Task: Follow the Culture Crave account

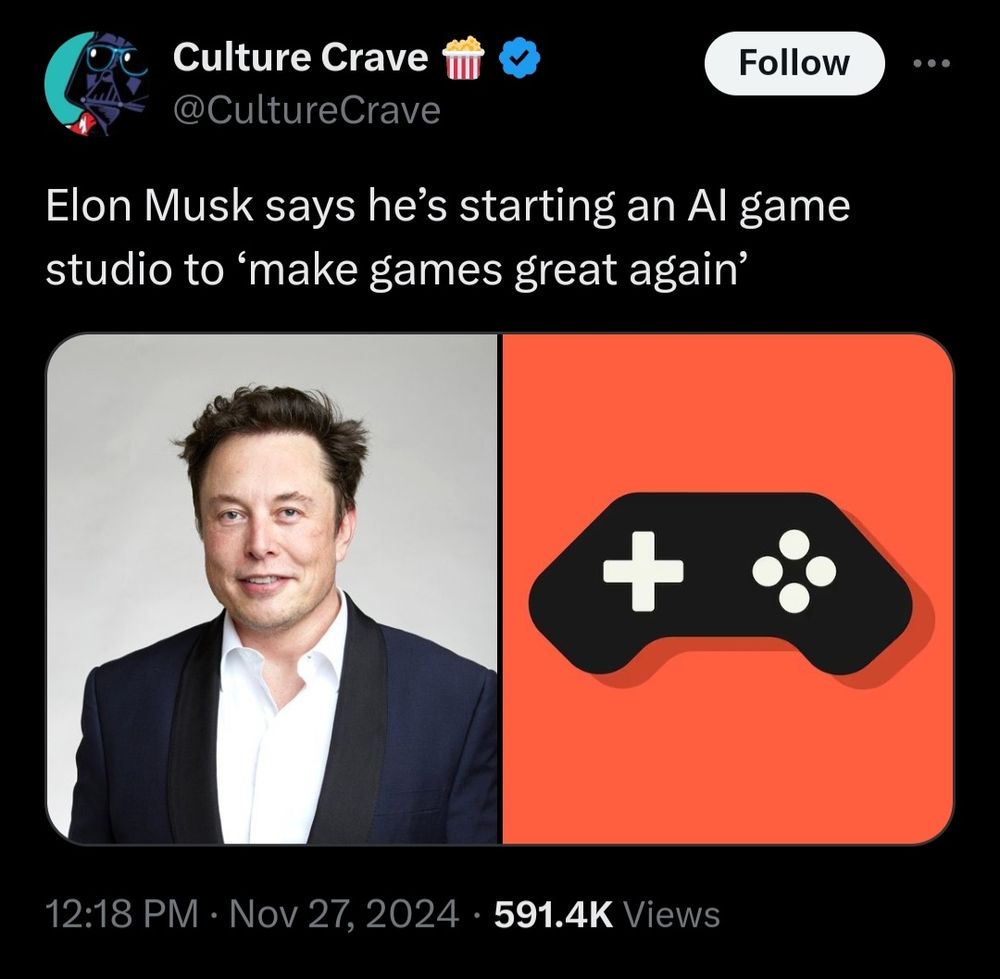Action: 794,63
